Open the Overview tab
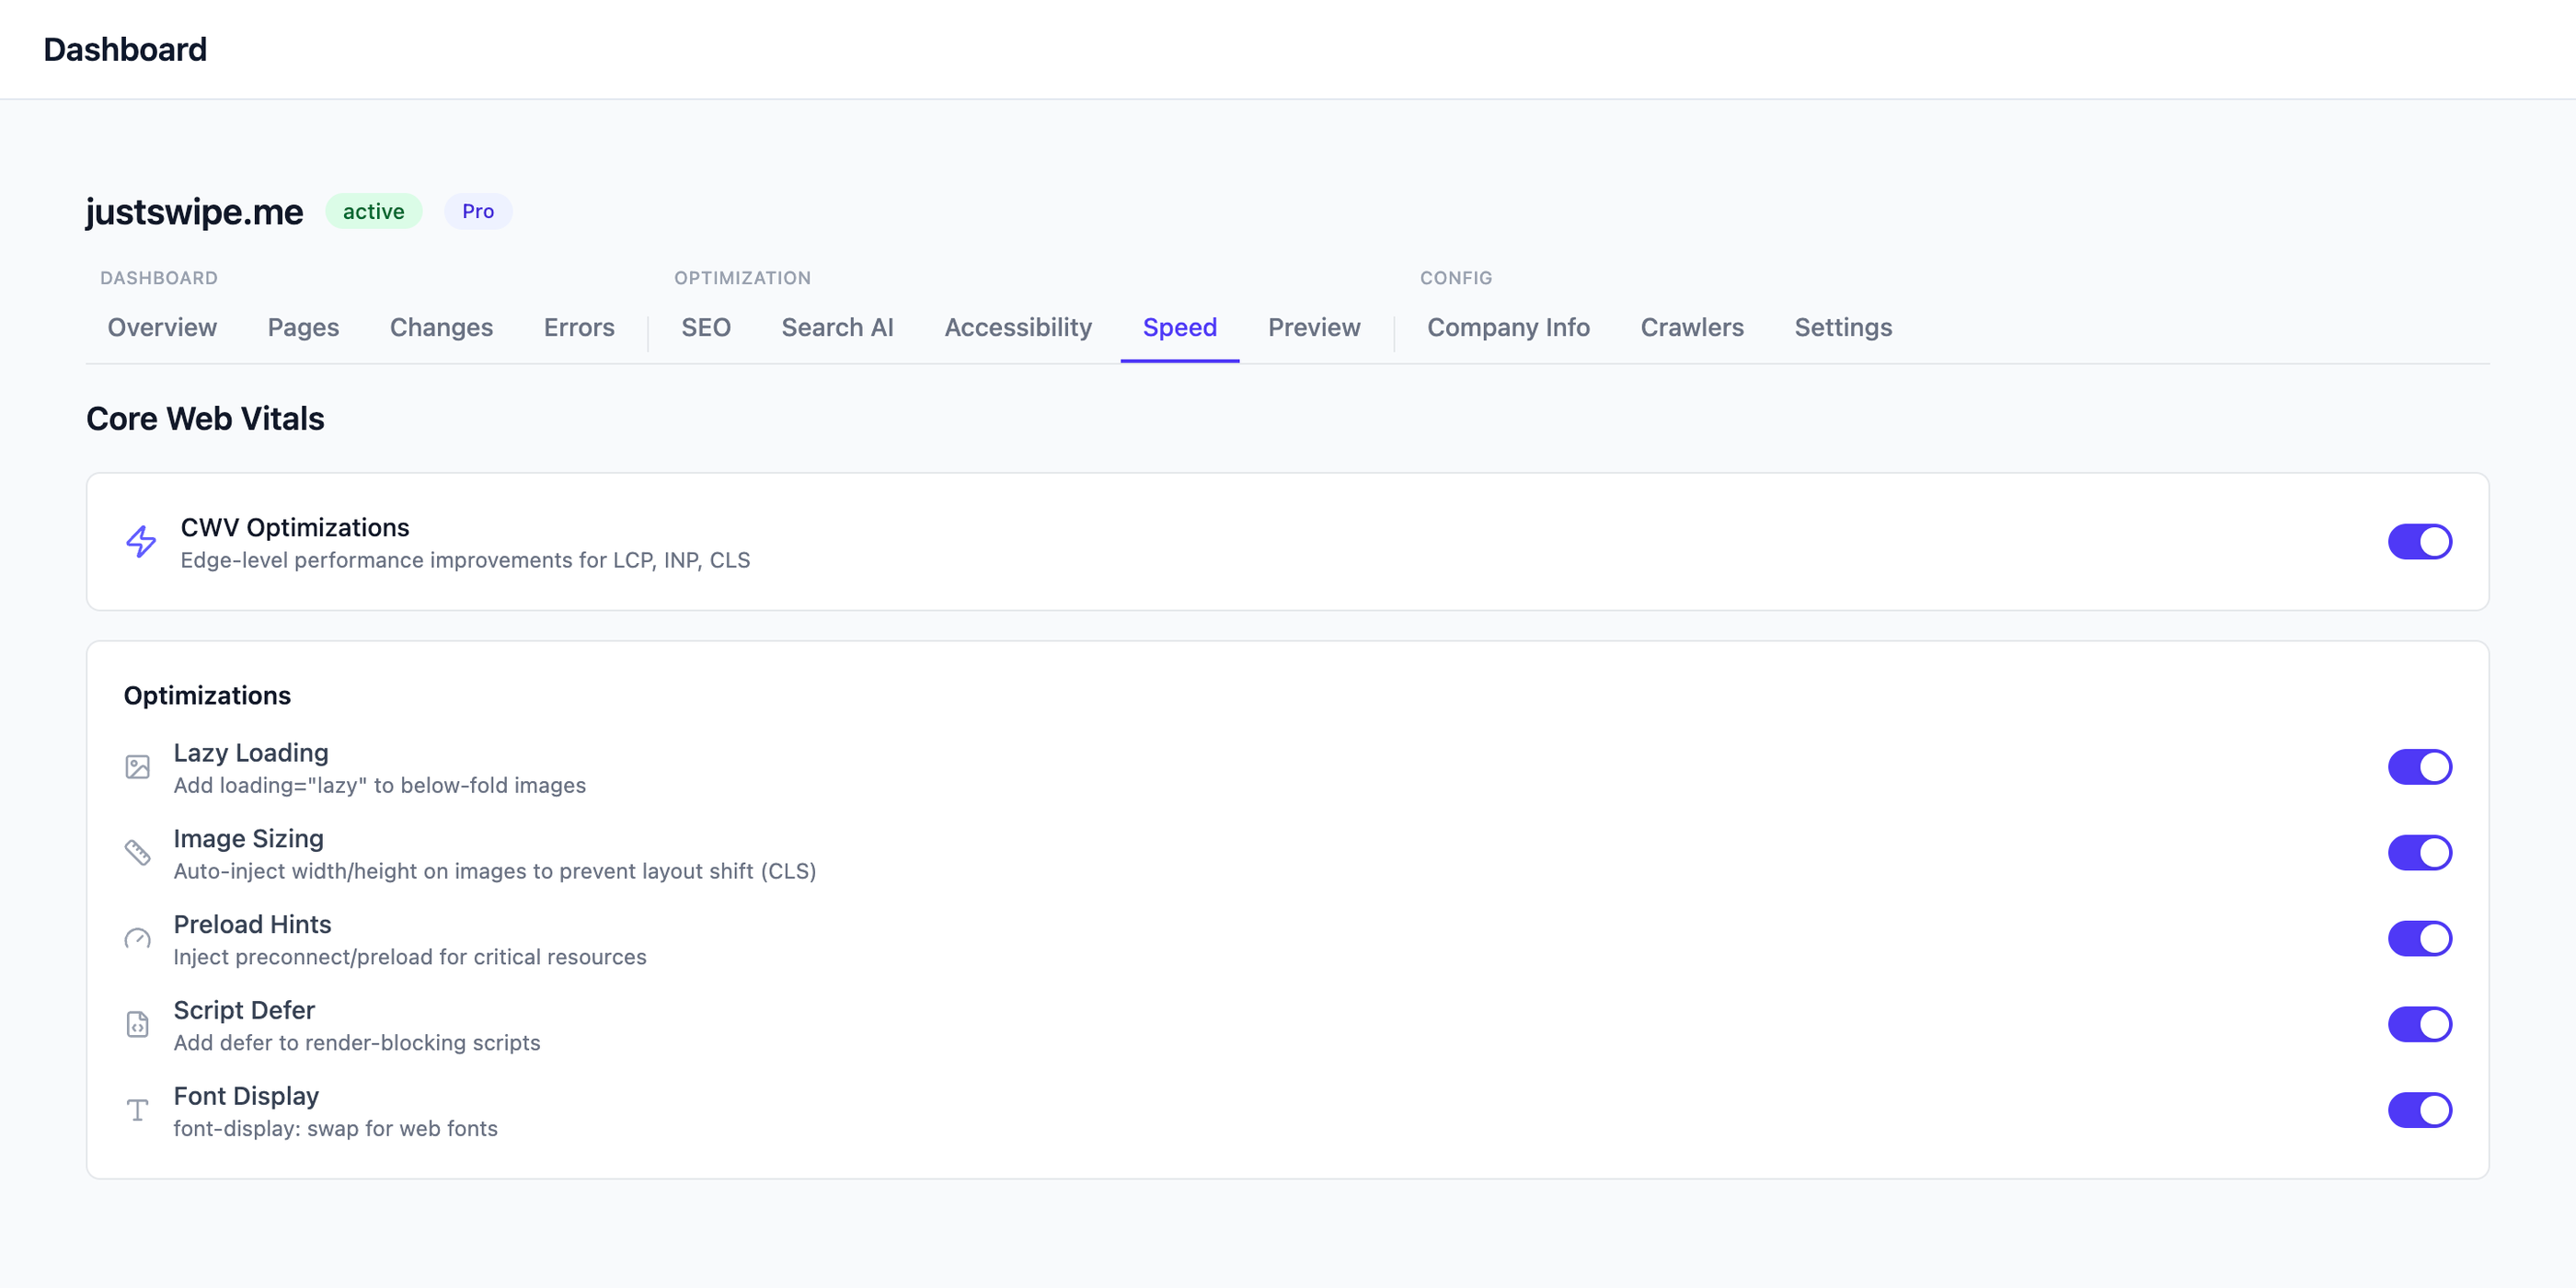Viewport: 2576px width, 1288px height. tap(162, 328)
